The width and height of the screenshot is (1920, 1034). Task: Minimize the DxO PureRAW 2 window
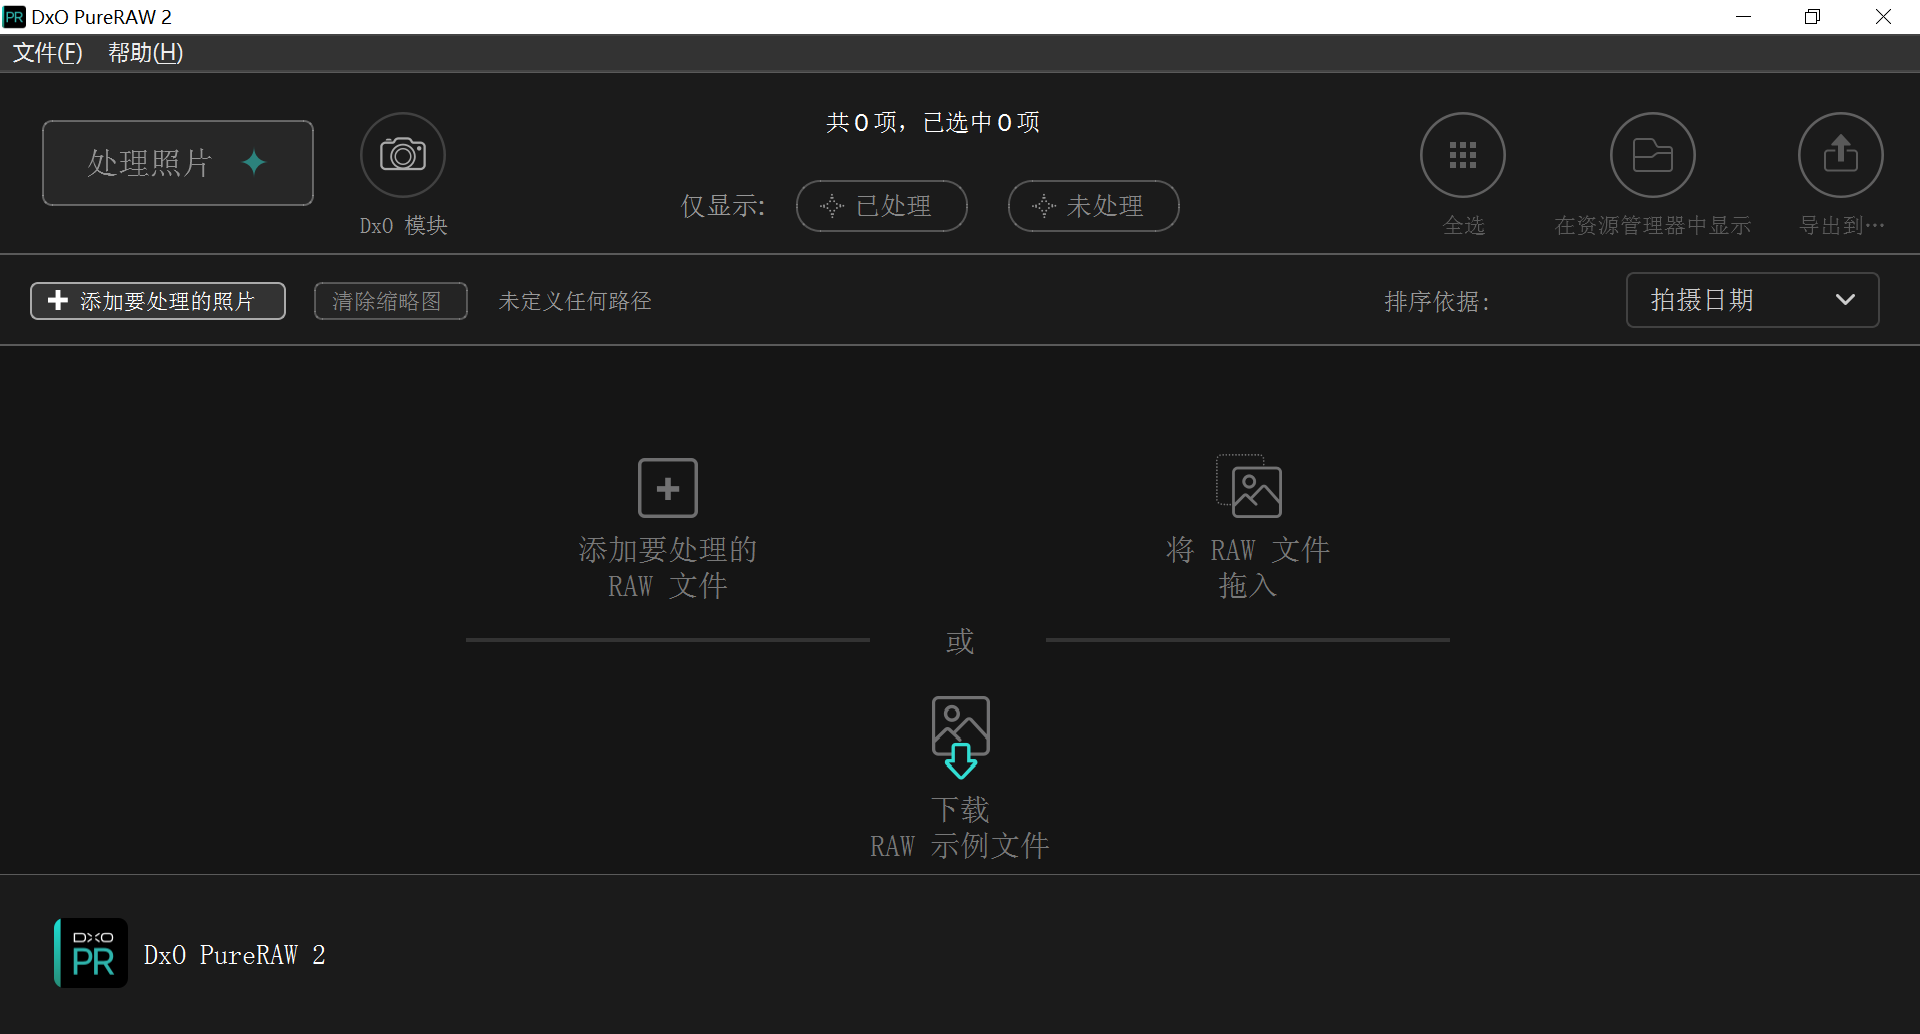1744,17
